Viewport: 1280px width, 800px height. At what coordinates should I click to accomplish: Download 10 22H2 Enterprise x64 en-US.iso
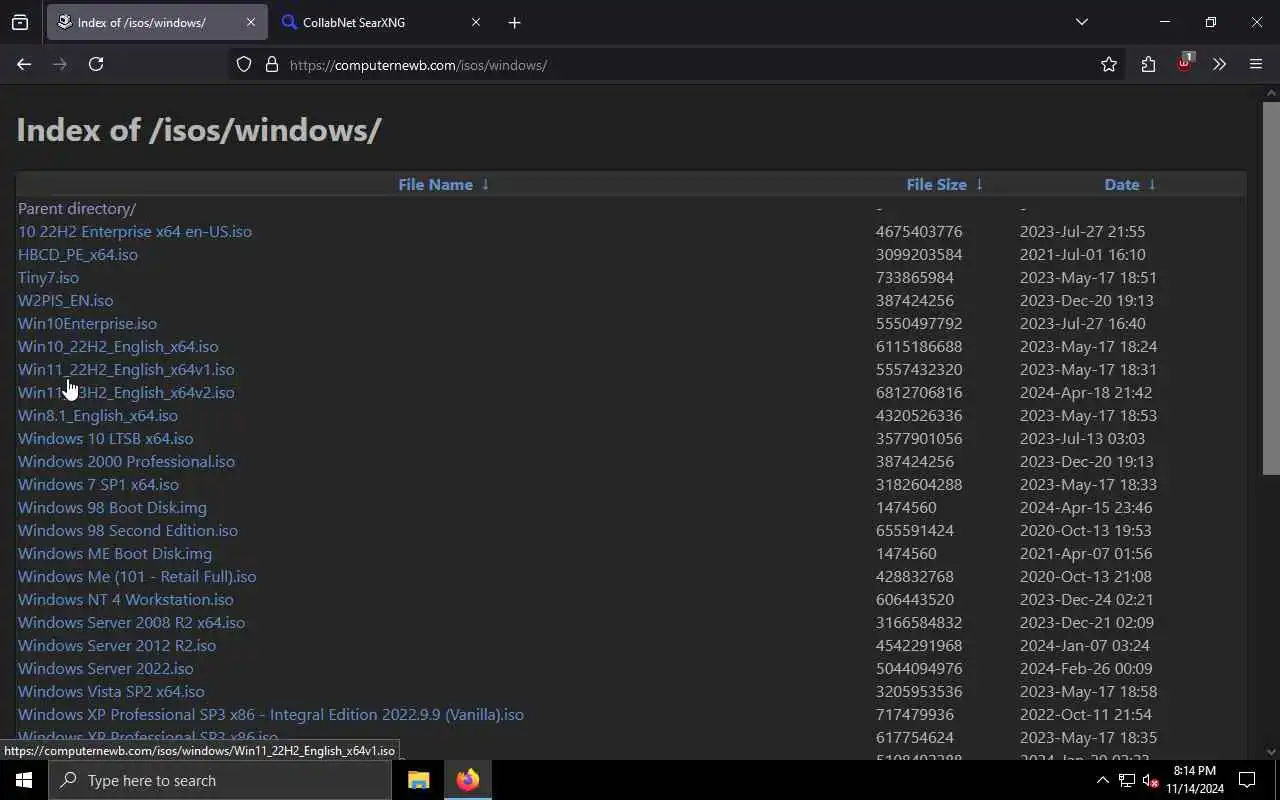pos(135,231)
